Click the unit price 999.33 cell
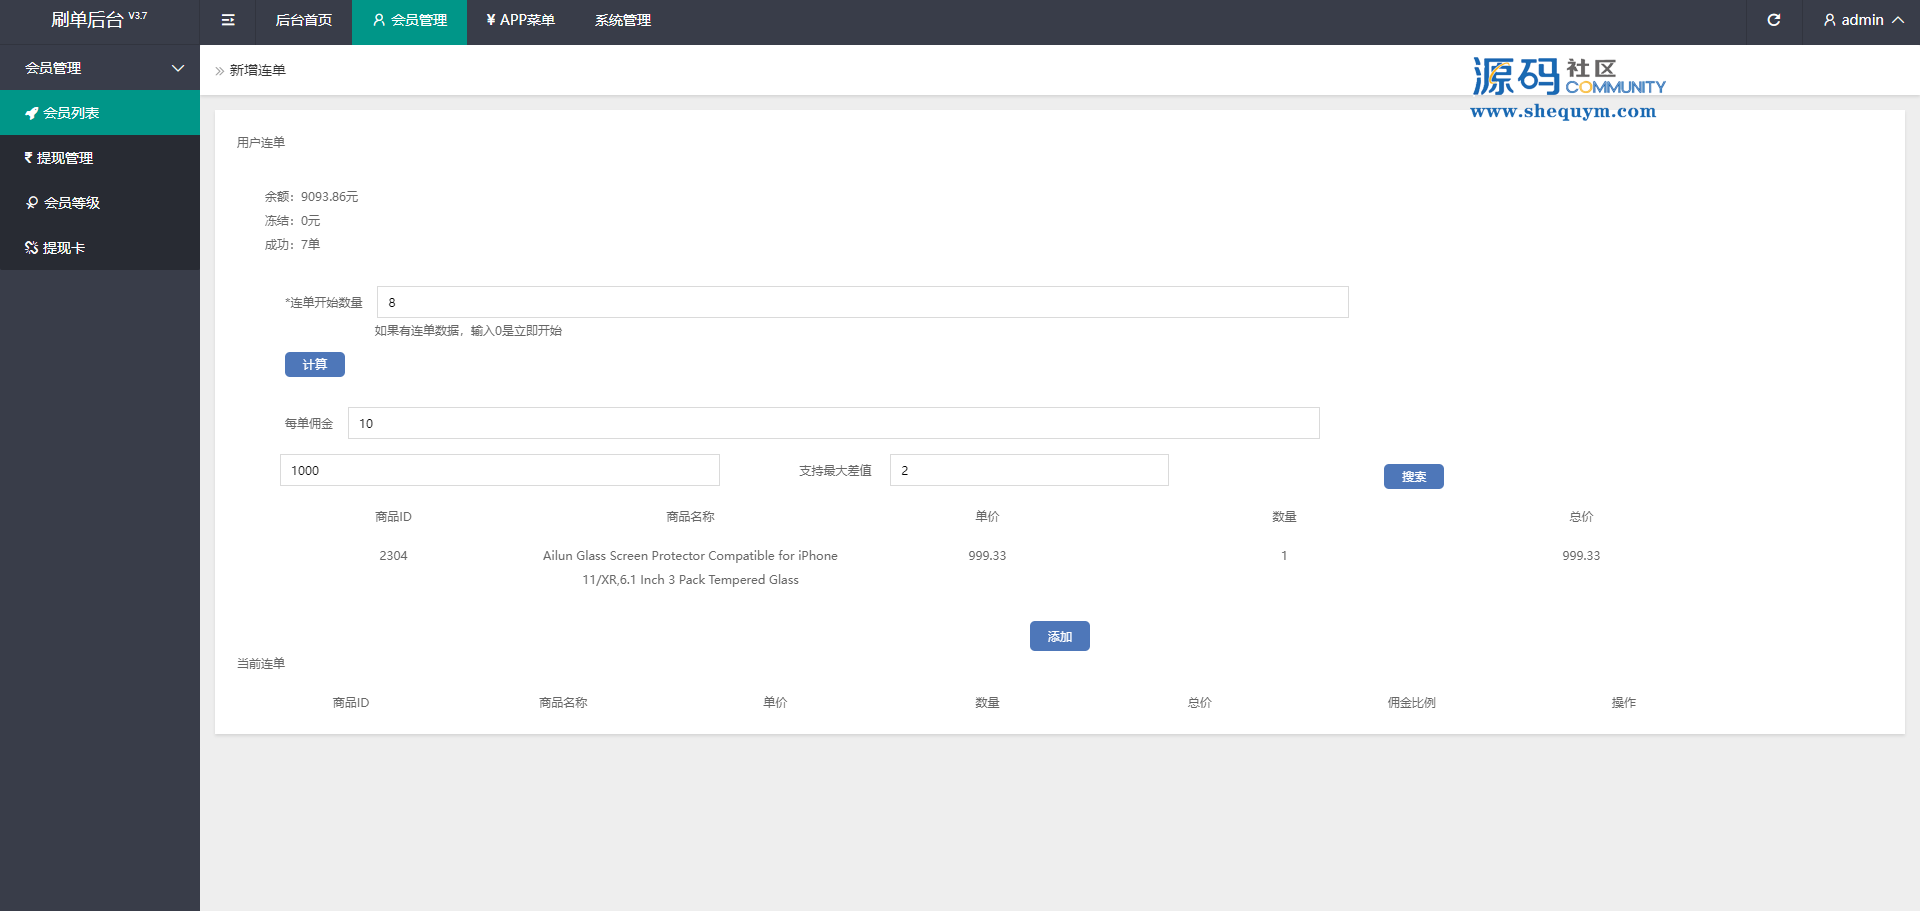Image resolution: width=1920 pixels, height=911 pixels. pyautogui.click(x=987, y=556)
